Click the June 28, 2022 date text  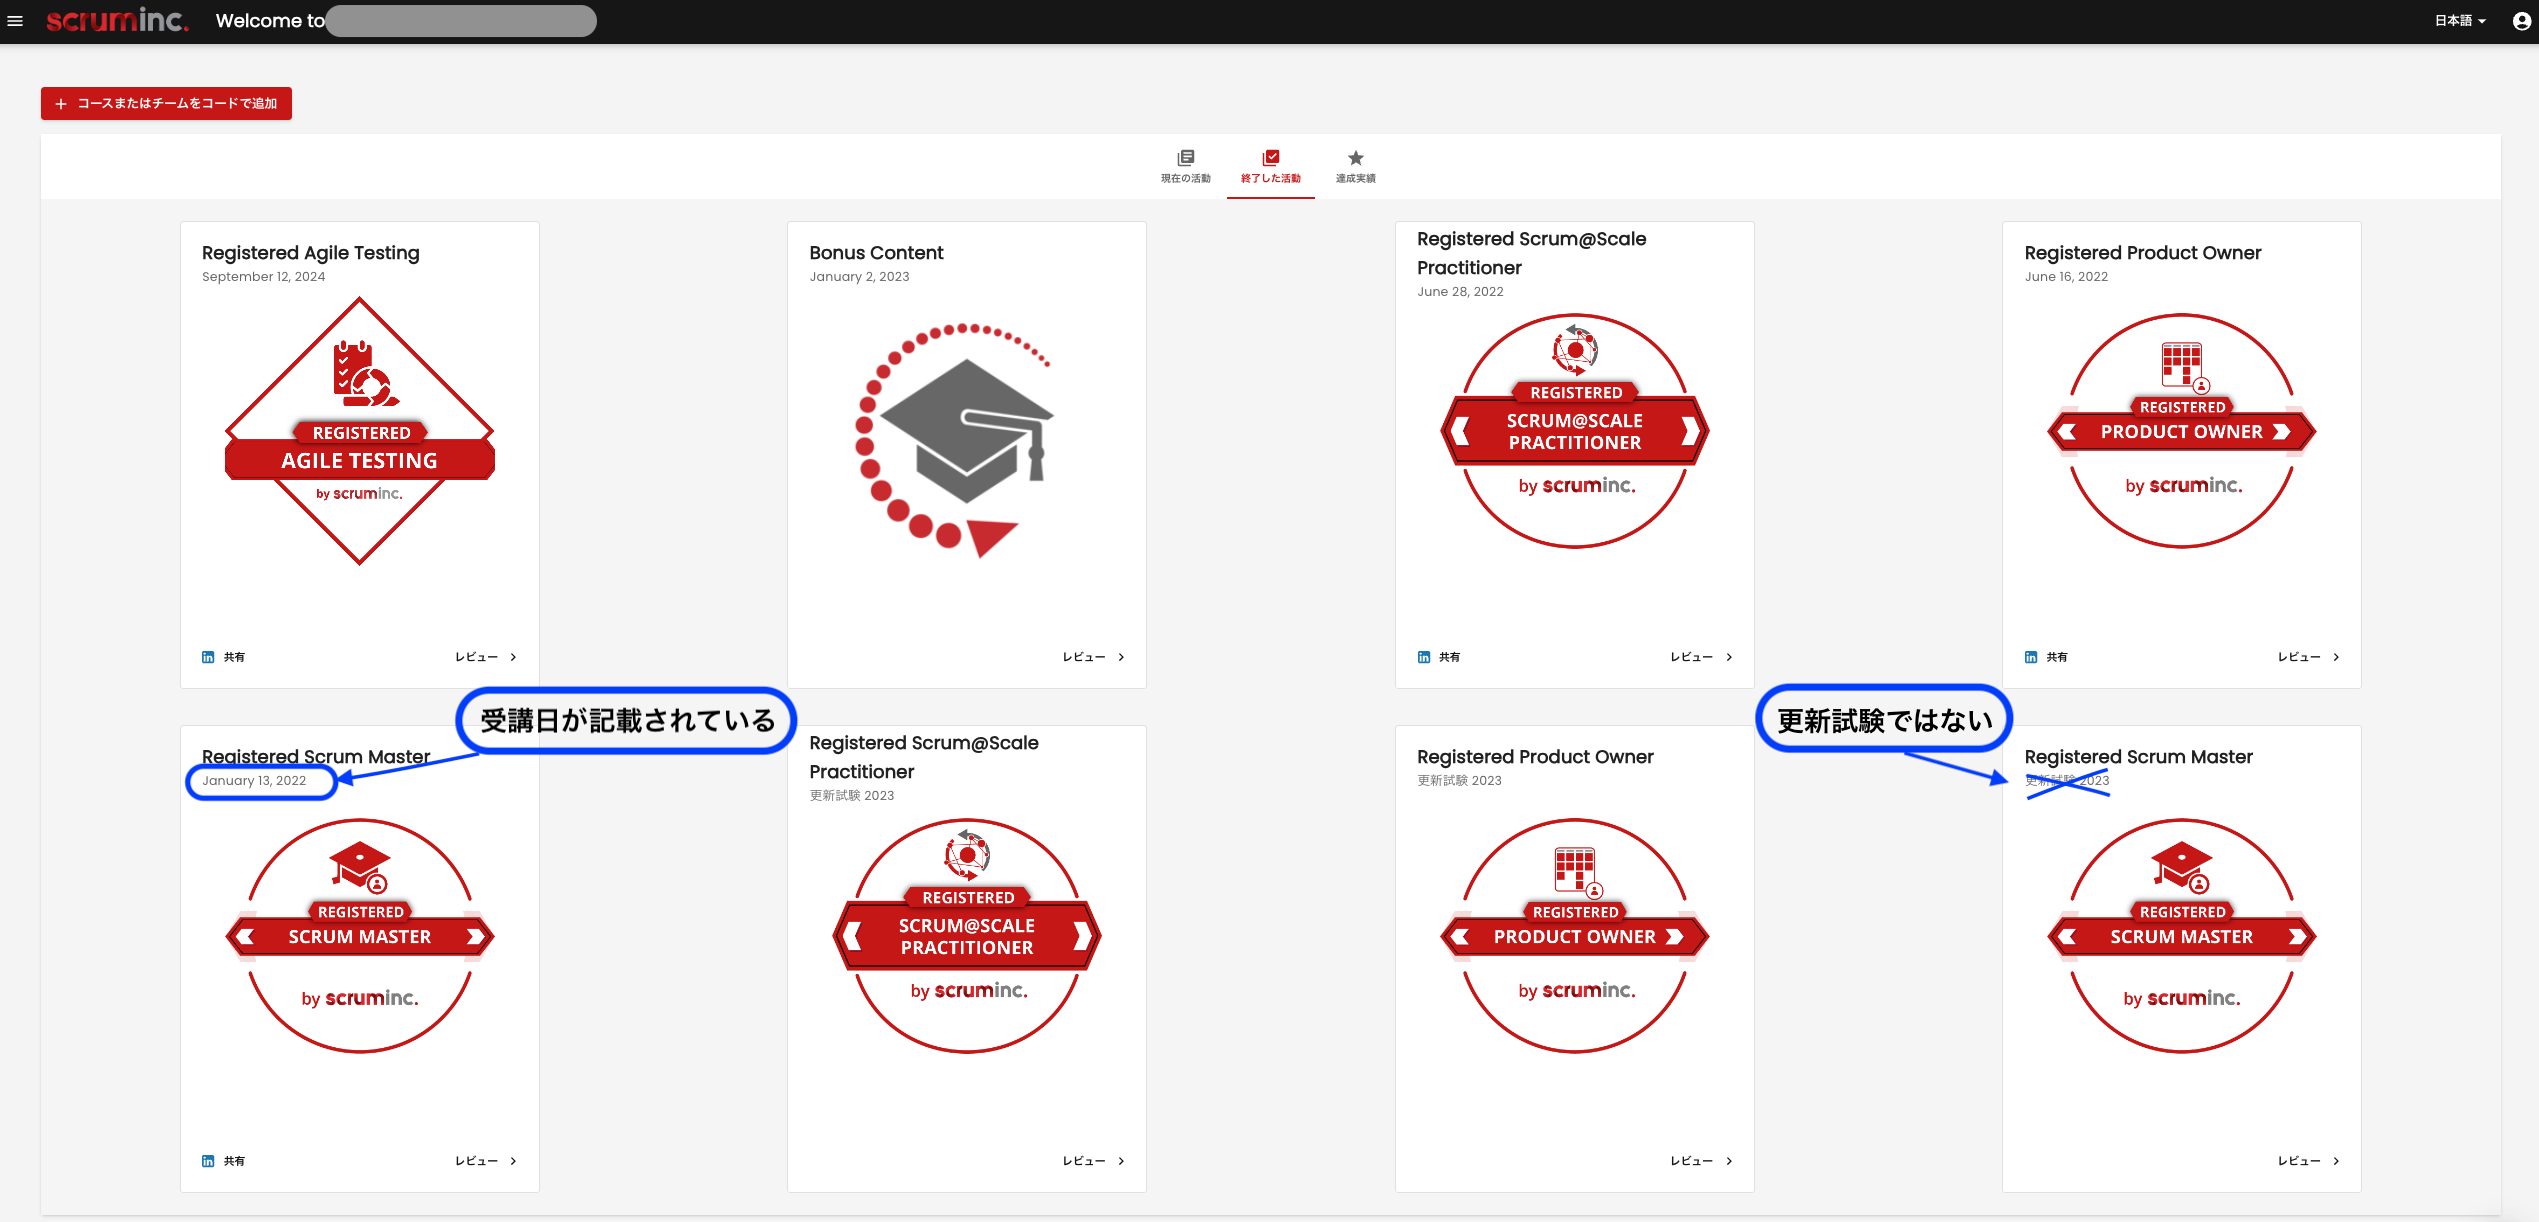(x=1460, y=292)
